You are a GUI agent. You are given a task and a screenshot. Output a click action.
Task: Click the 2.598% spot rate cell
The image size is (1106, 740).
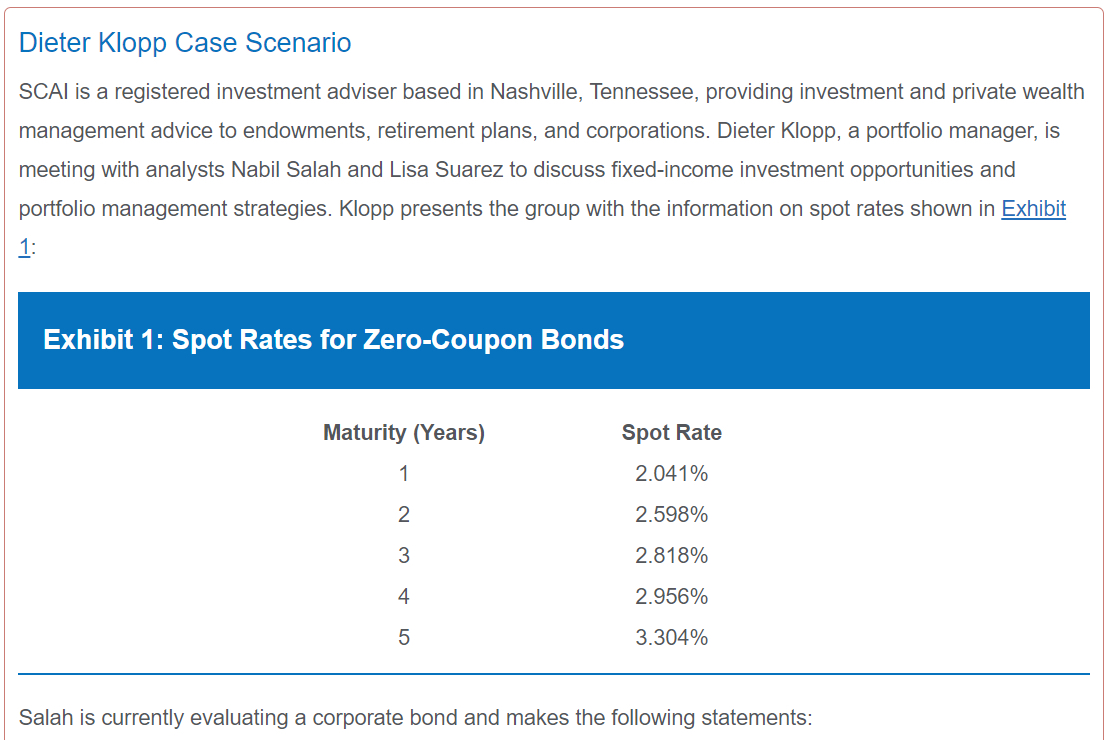coord(671,515)
